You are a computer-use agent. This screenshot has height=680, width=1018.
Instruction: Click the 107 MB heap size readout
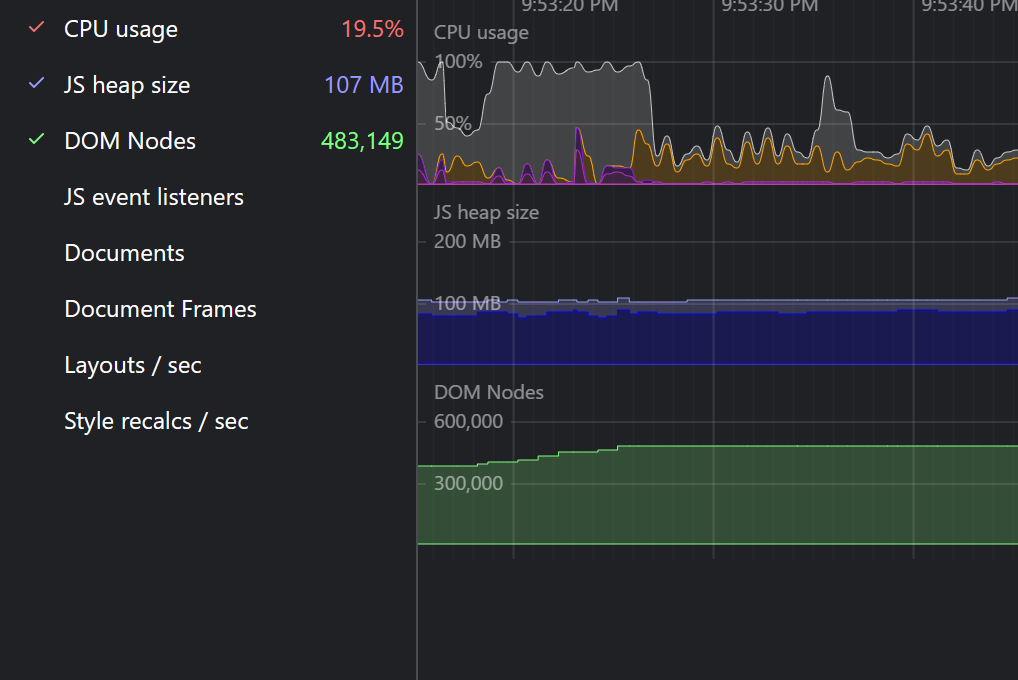click(364, 84)
